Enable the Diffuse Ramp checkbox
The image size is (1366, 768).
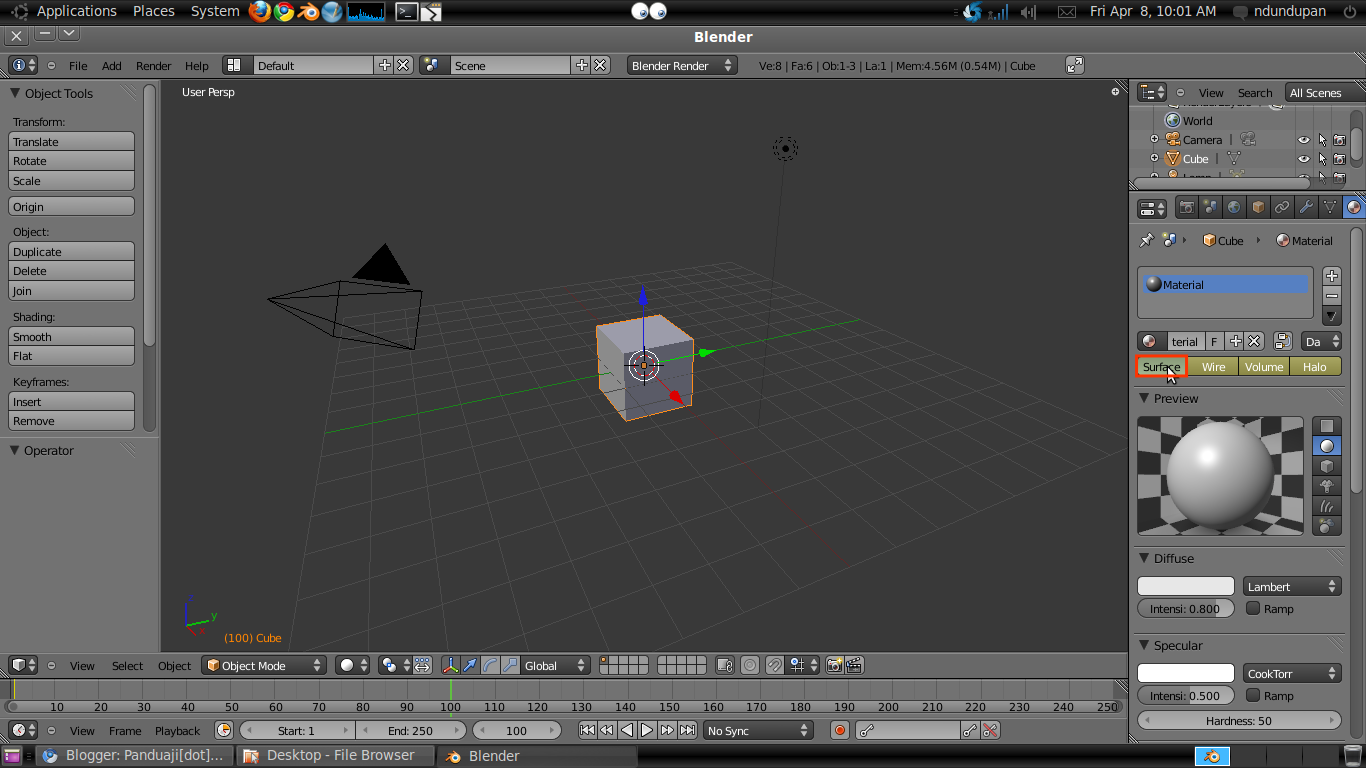click(x=1253, y=608)
